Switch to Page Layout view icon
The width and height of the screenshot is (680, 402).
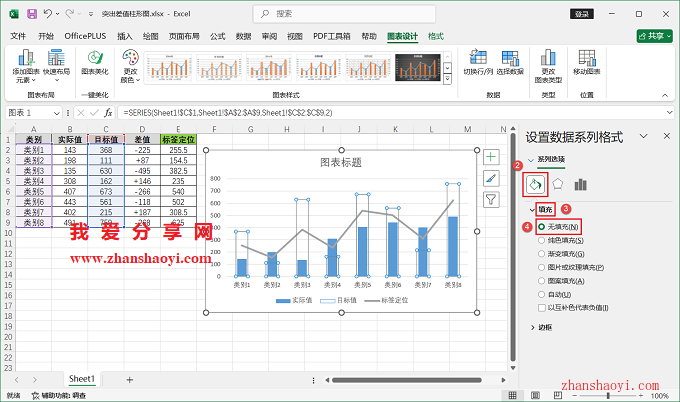[536, 395]
